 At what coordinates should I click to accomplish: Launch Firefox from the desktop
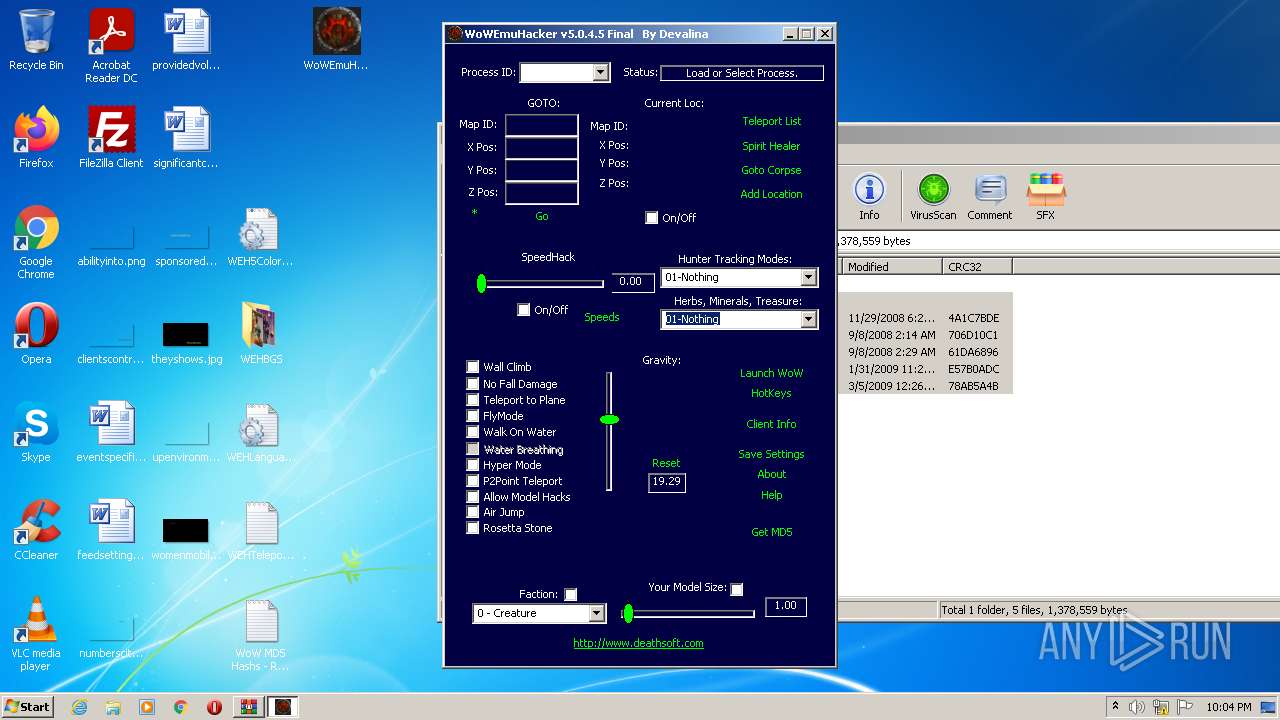click(x=36, y=138)
